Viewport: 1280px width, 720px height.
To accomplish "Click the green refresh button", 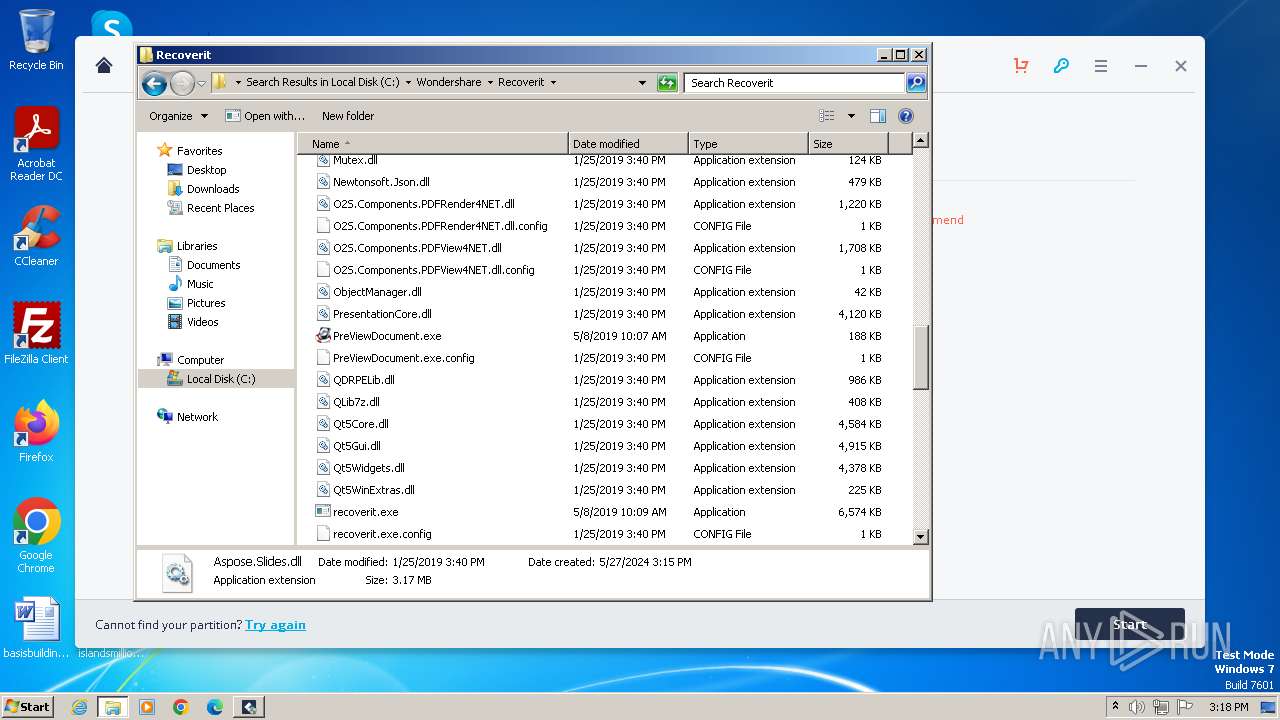I will click(x=667, y=83).
